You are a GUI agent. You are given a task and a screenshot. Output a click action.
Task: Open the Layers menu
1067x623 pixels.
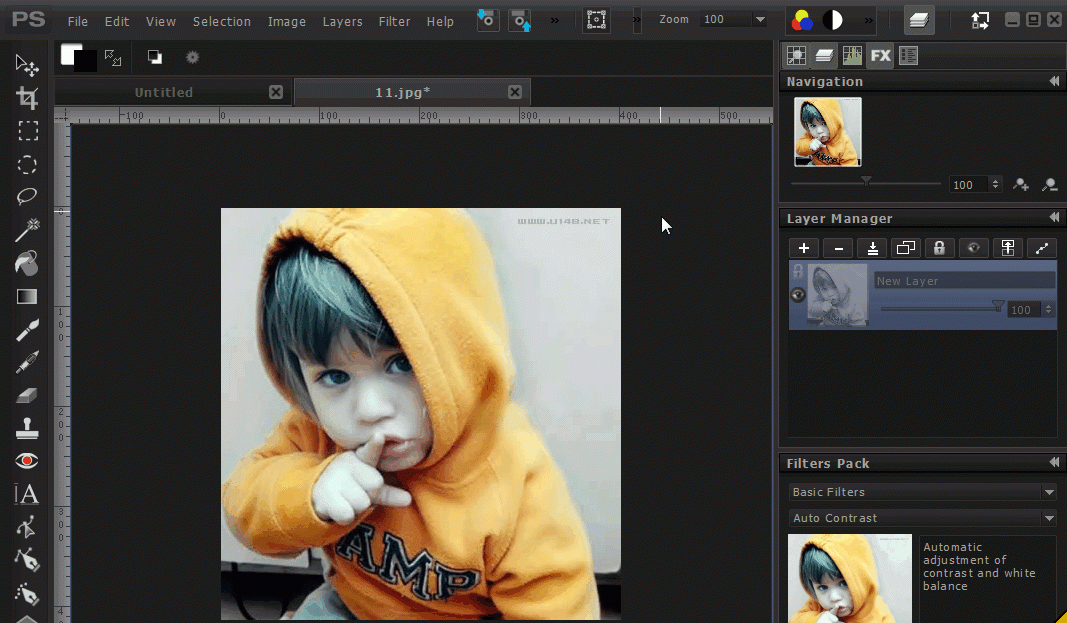click(x=342, y=22)
